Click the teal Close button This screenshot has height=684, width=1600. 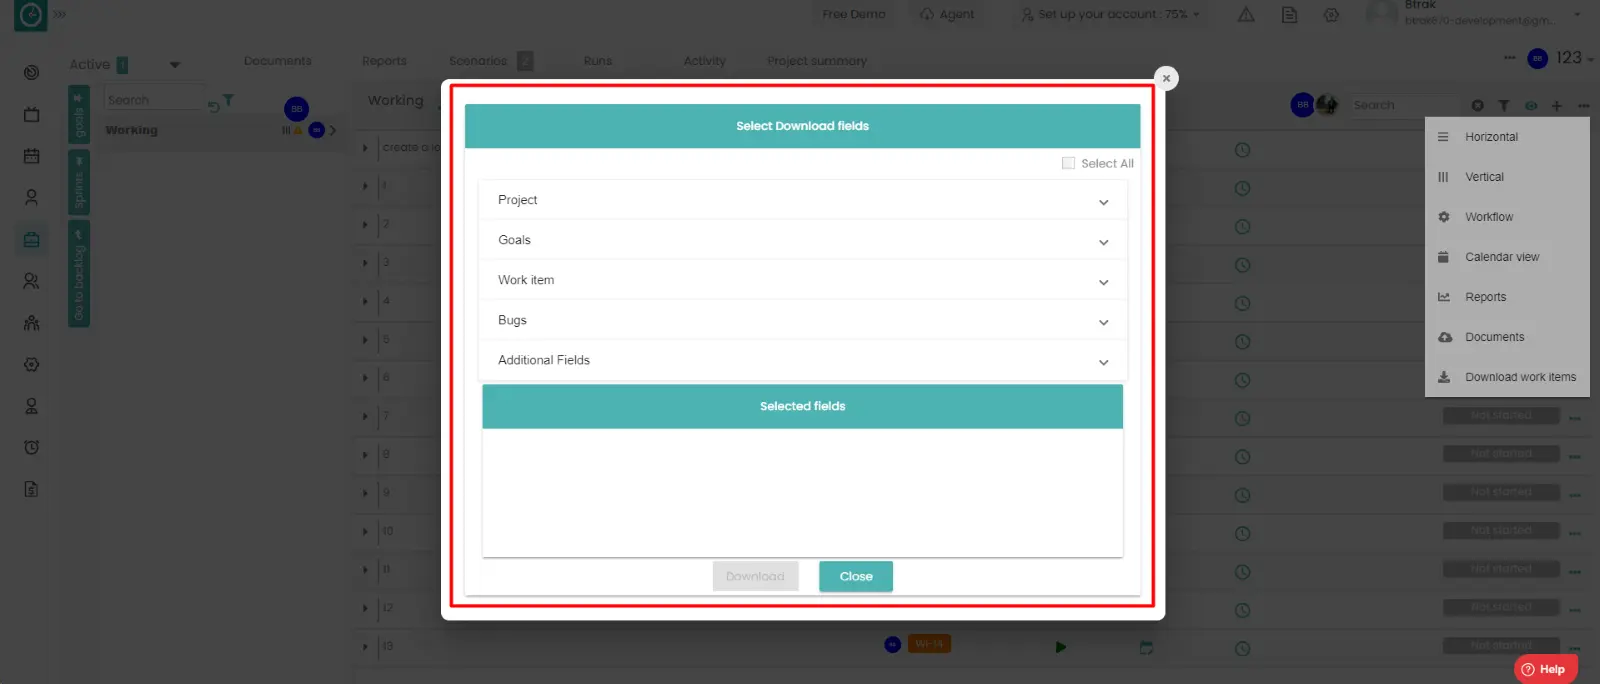(x=855, y=576)
